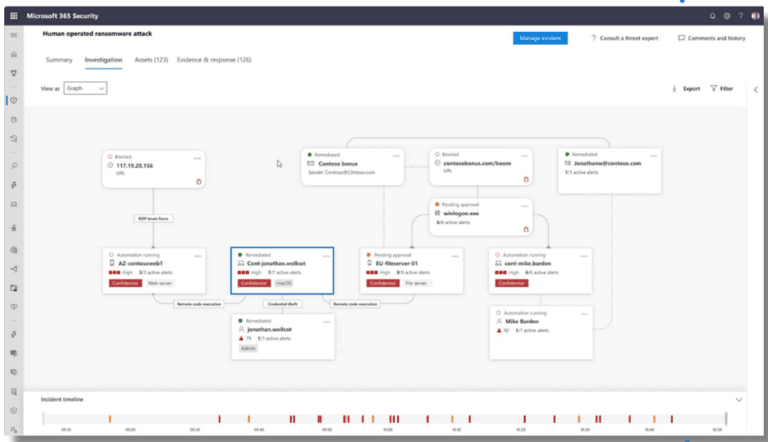Click the Filter button
Screen dimensions: 768x442
[x=721, y=89]
